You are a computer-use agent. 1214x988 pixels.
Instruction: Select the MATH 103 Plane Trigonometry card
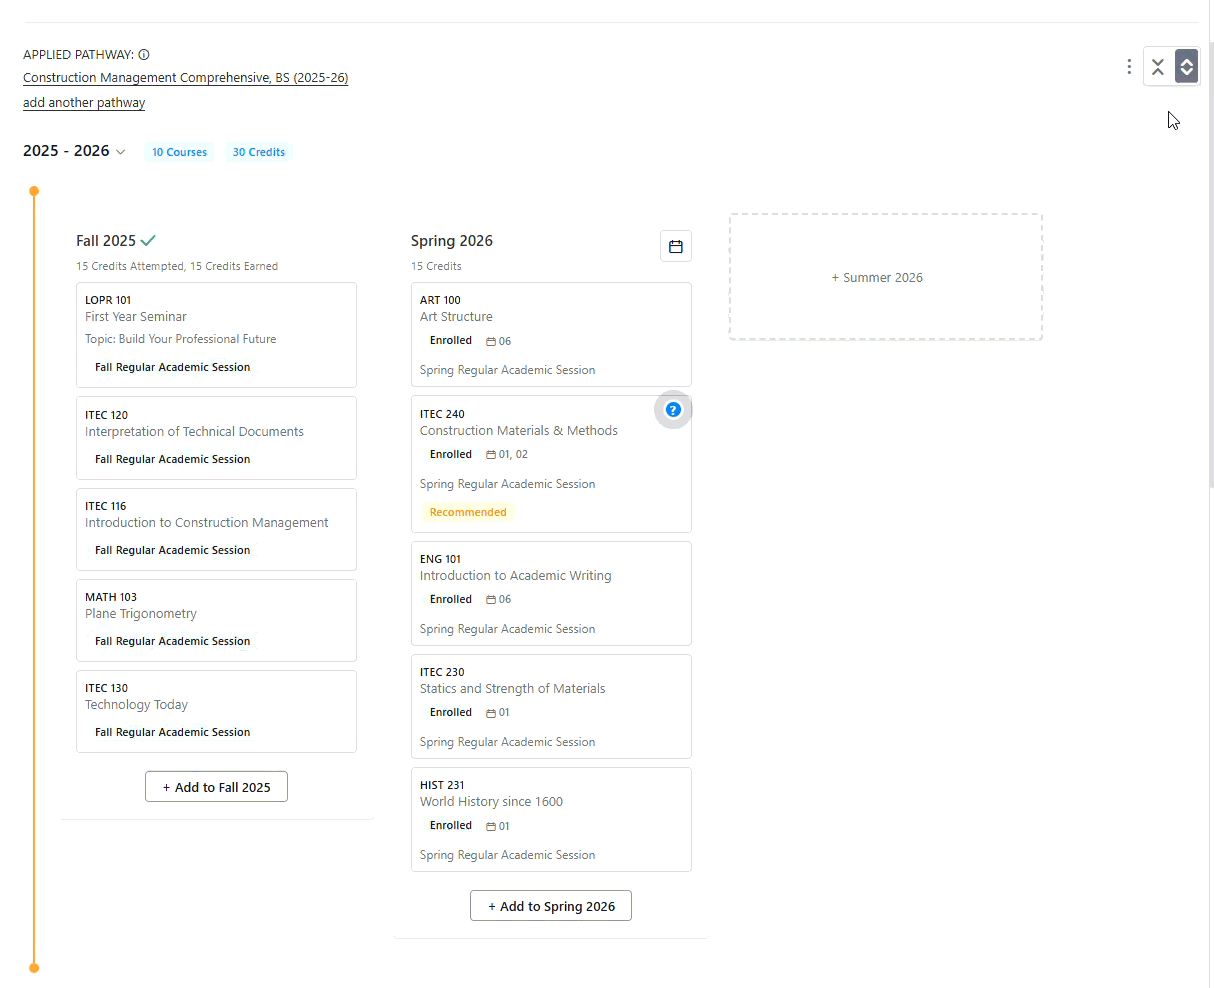coord(216,620)
